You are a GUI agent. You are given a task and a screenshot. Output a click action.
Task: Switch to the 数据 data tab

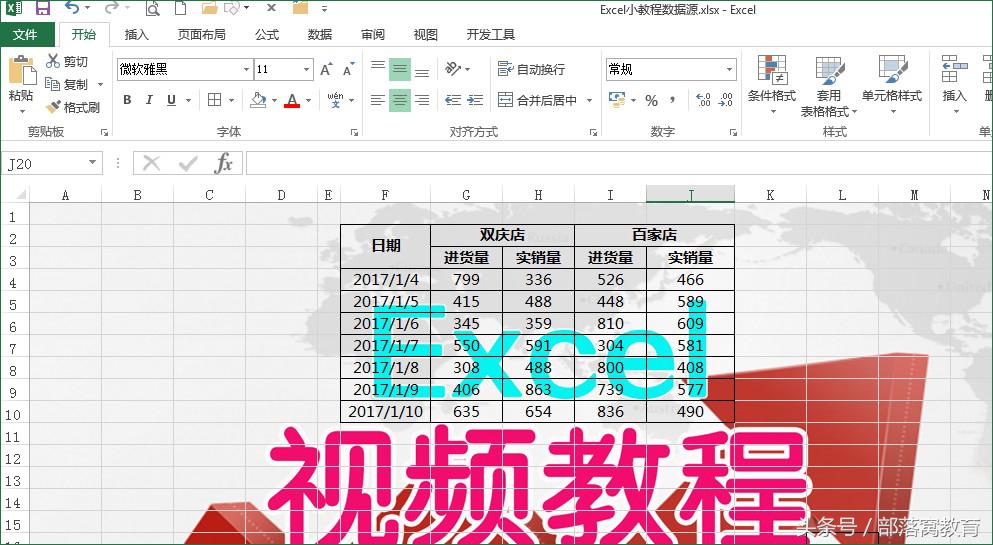click(320, 35)
